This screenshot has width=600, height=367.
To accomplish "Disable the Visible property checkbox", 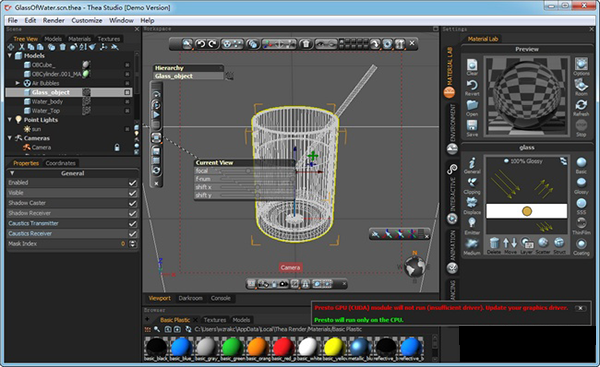I will tap(132, 193).
